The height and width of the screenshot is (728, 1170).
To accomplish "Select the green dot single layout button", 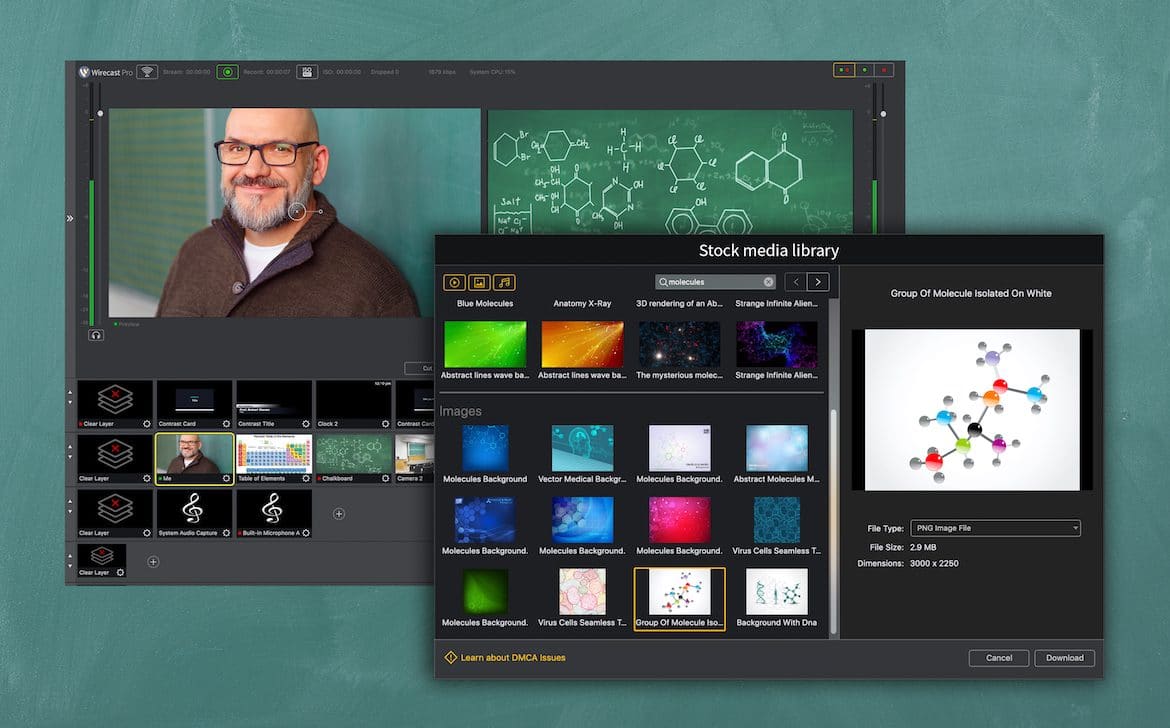I will tap(864, 70).
